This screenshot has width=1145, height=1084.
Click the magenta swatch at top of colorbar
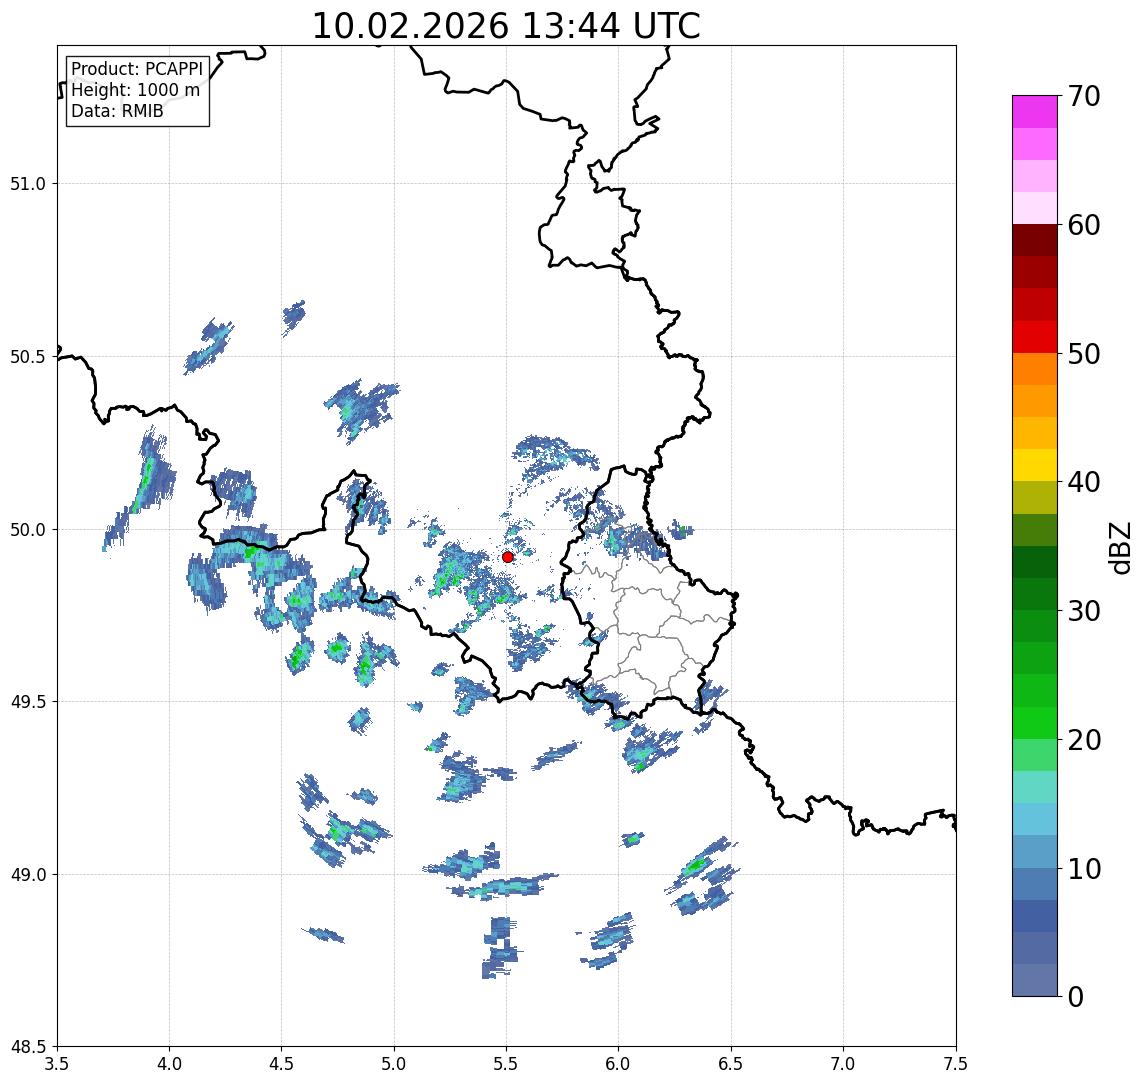[x=1035, y=112]
